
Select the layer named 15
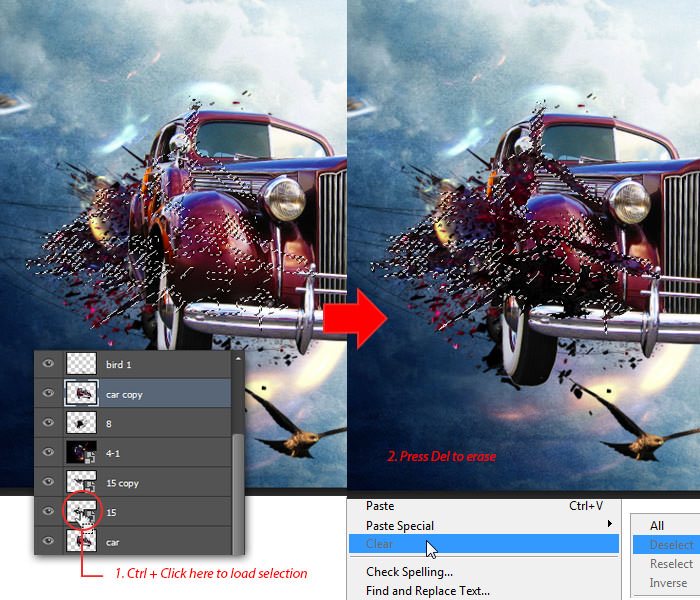[111, 512]
